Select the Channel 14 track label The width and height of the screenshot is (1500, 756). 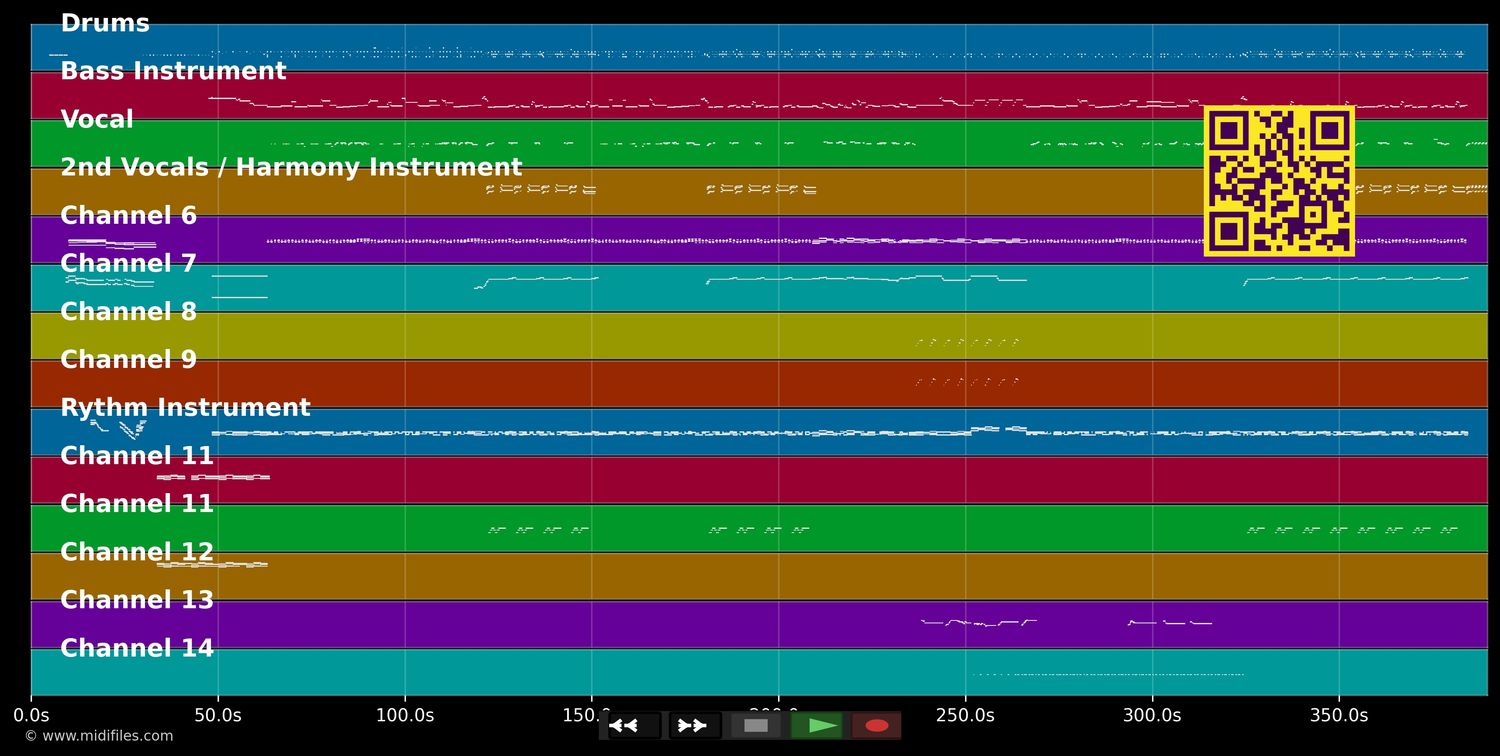tap(137, 648)
